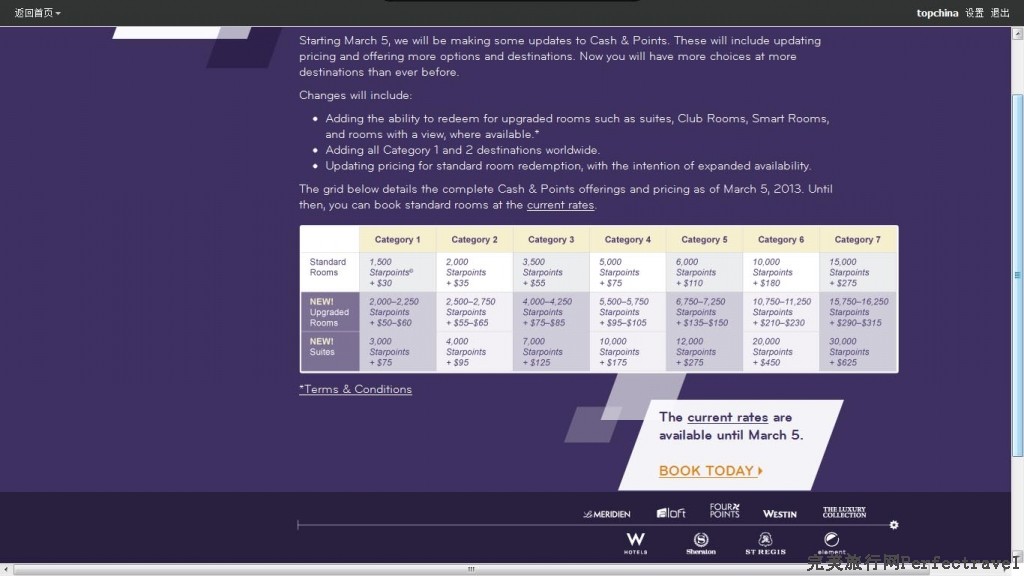Click the Element brand logo
The image size is (1024, 576).
[831, 543]
